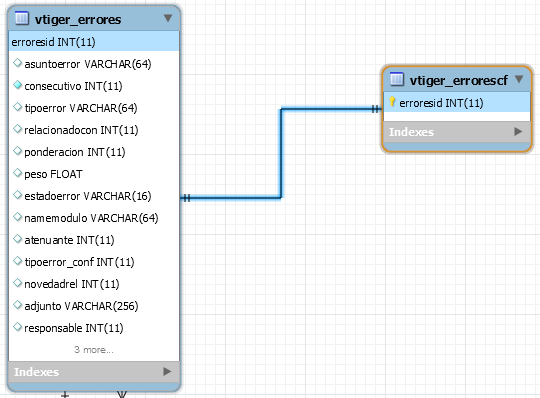The width and height of the screenshot is (540, 398).
Task: Click the diamond icon next to atenuante
Action: click(x=17, y=239)
